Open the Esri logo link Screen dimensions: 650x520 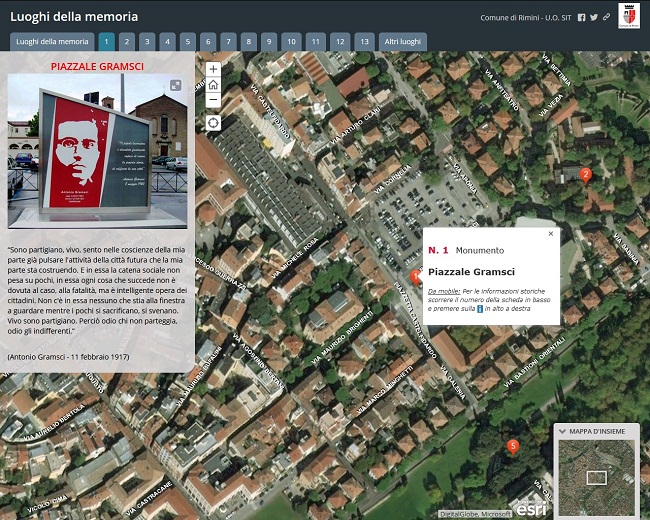(530, 505)
